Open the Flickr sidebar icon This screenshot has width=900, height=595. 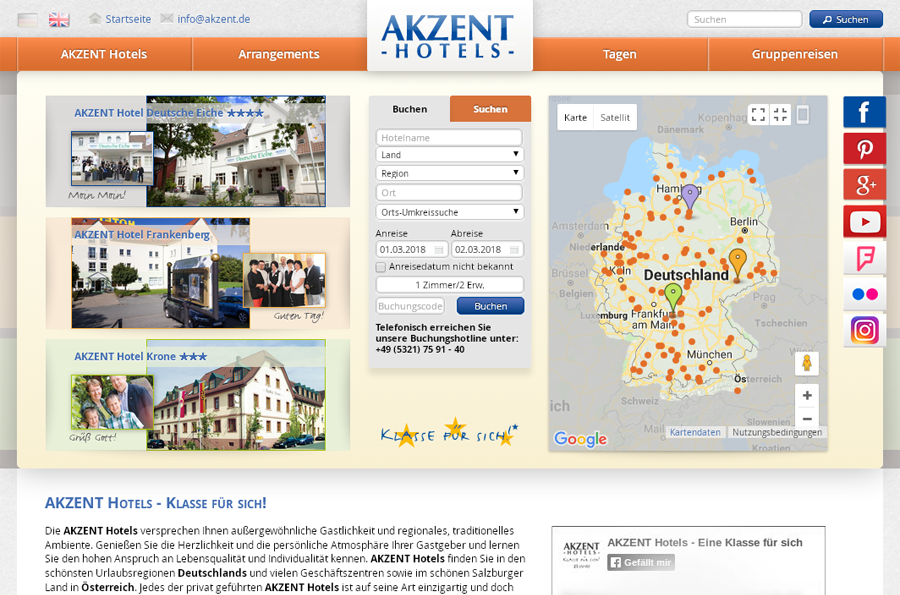point(864,294)
